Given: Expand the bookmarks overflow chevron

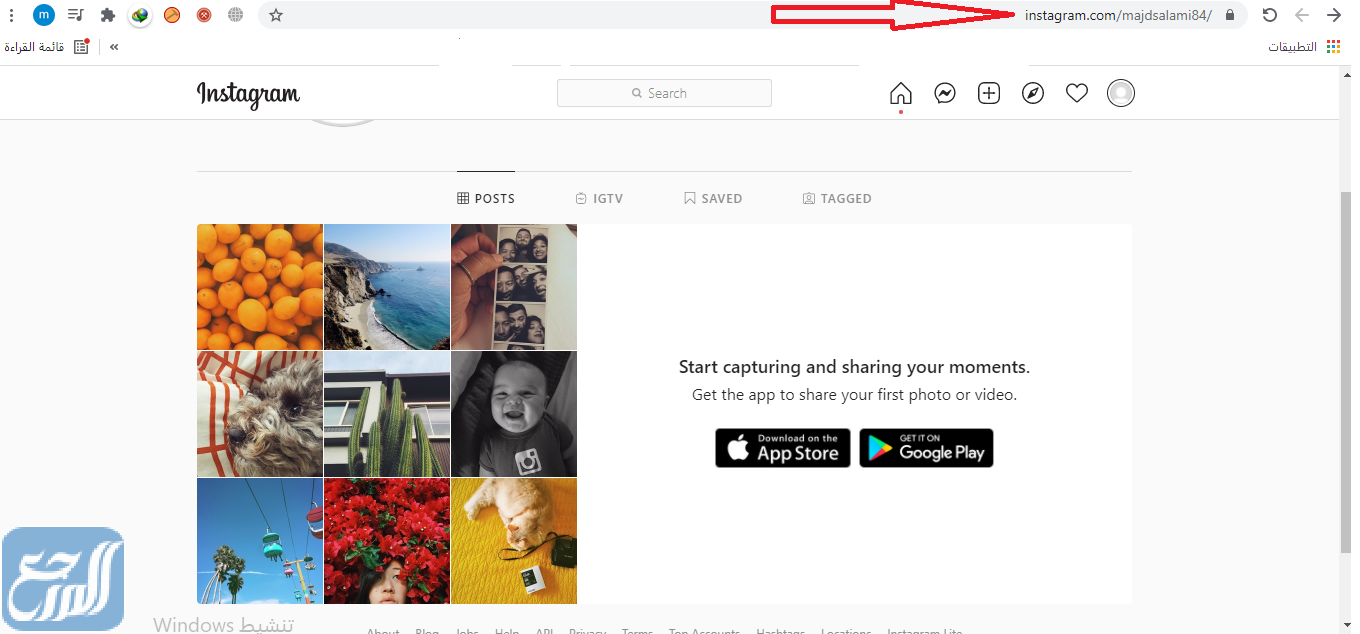Looking at the screenshot, I should [114, 47].
